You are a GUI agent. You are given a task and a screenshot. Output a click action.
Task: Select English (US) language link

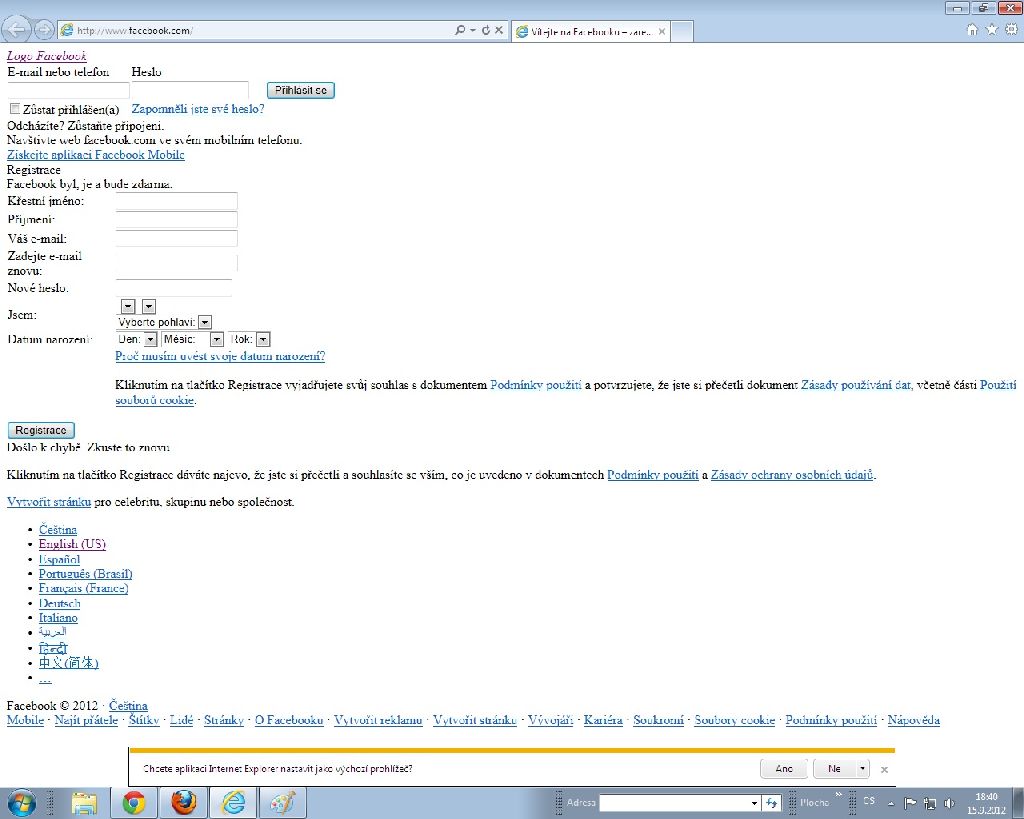click(72, 544)
